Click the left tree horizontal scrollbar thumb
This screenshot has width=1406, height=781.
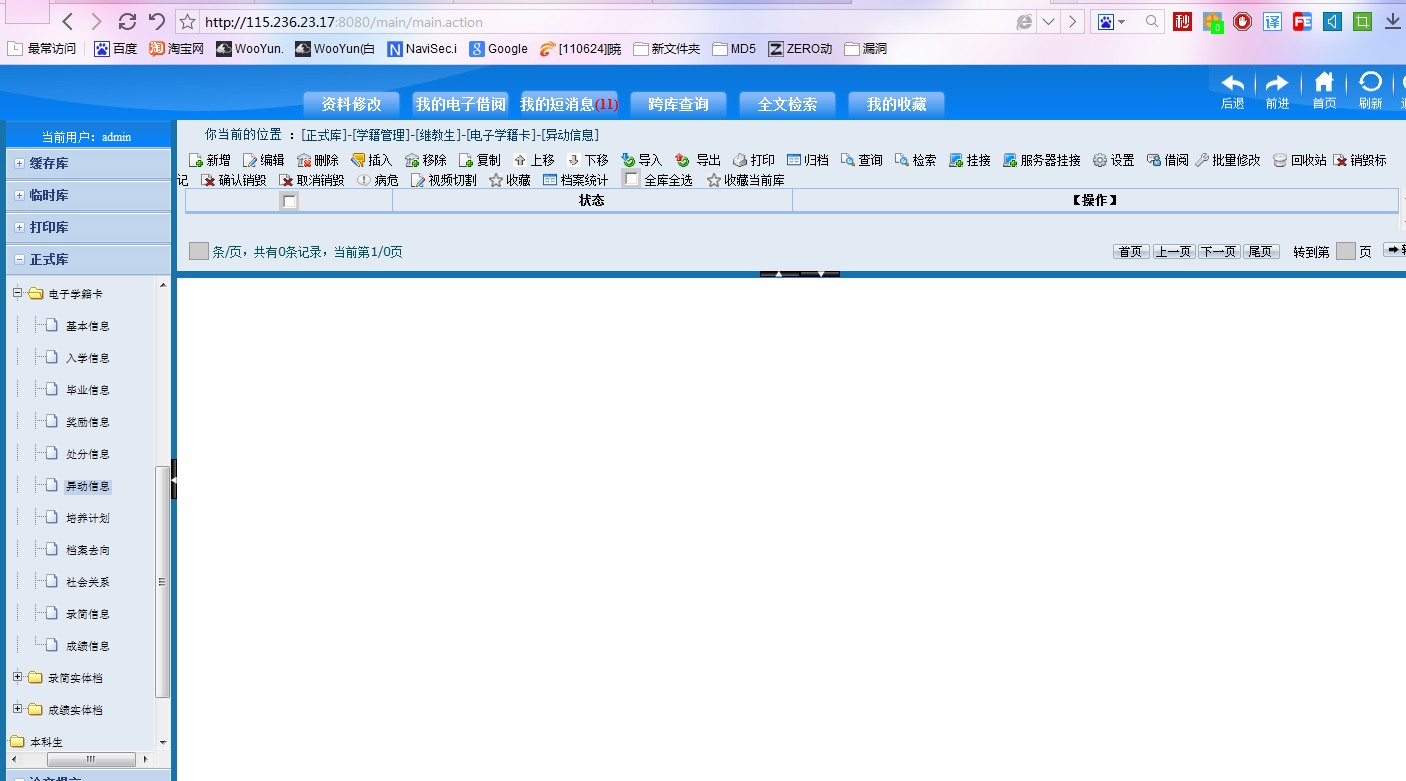pos(90,759)
